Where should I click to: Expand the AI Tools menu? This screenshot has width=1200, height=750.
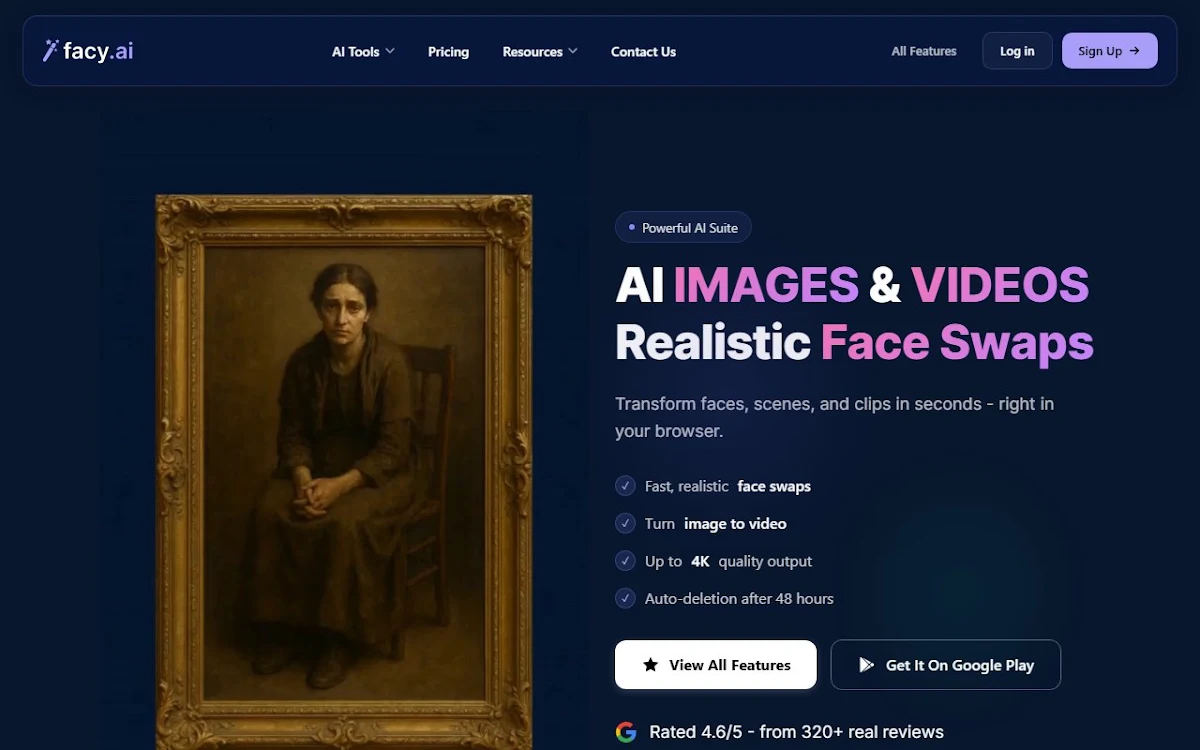click(x=363, y=51)
